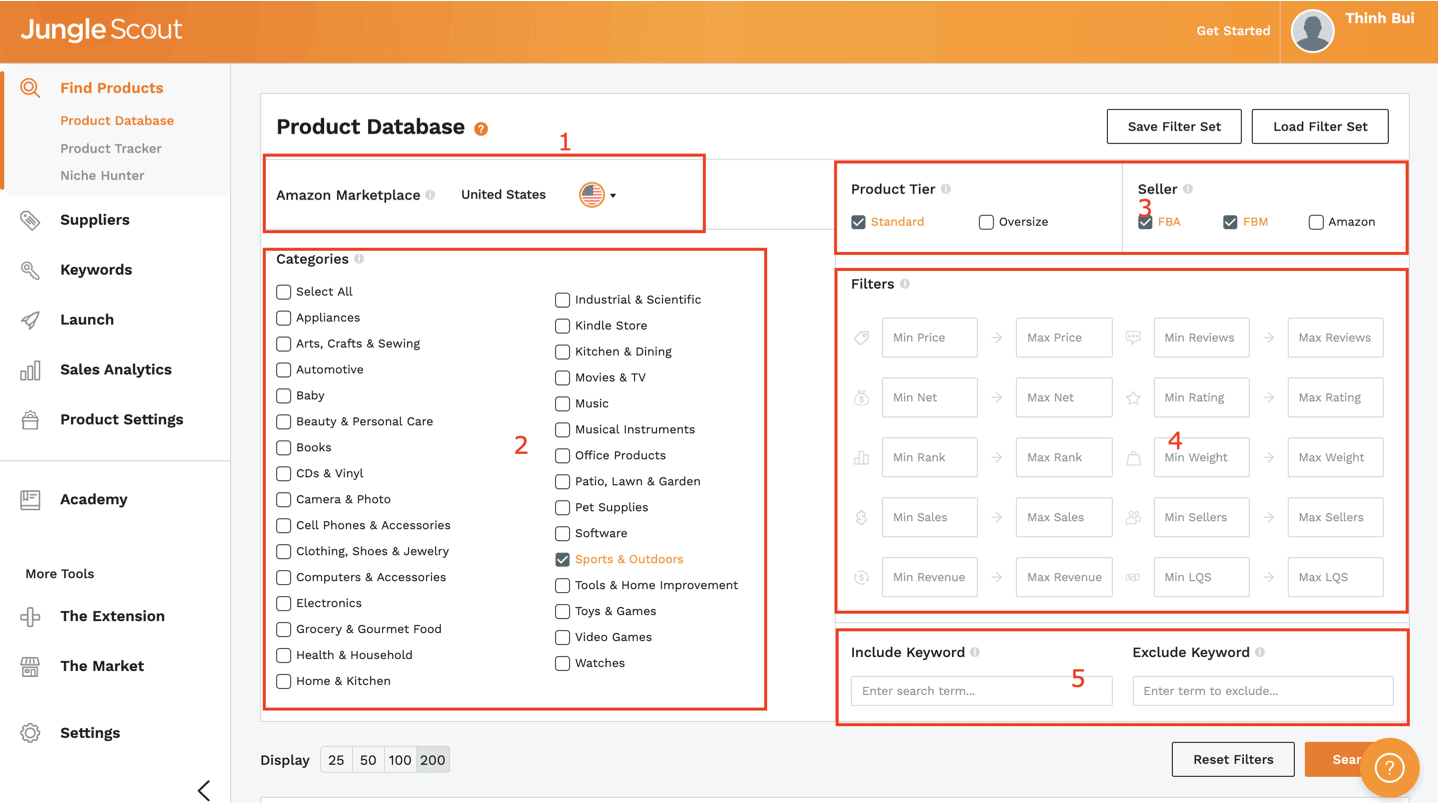Image resolution: width=1438 pixels, height=803 pixels.
Task: Set display count to 100
Action: click(400, 761)
